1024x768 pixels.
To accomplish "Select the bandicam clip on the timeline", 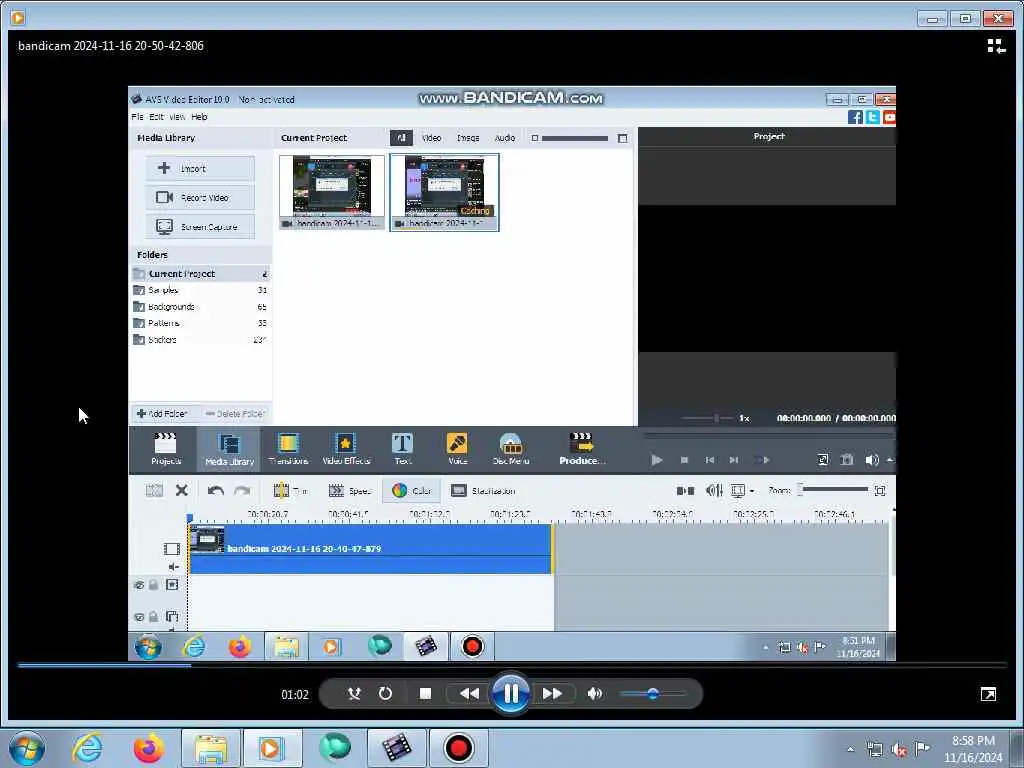I will coord(370,549).
